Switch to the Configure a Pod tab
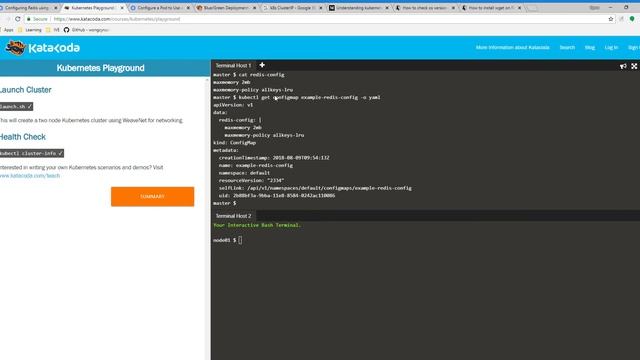The image size is (640, 360). click(159, 8)
